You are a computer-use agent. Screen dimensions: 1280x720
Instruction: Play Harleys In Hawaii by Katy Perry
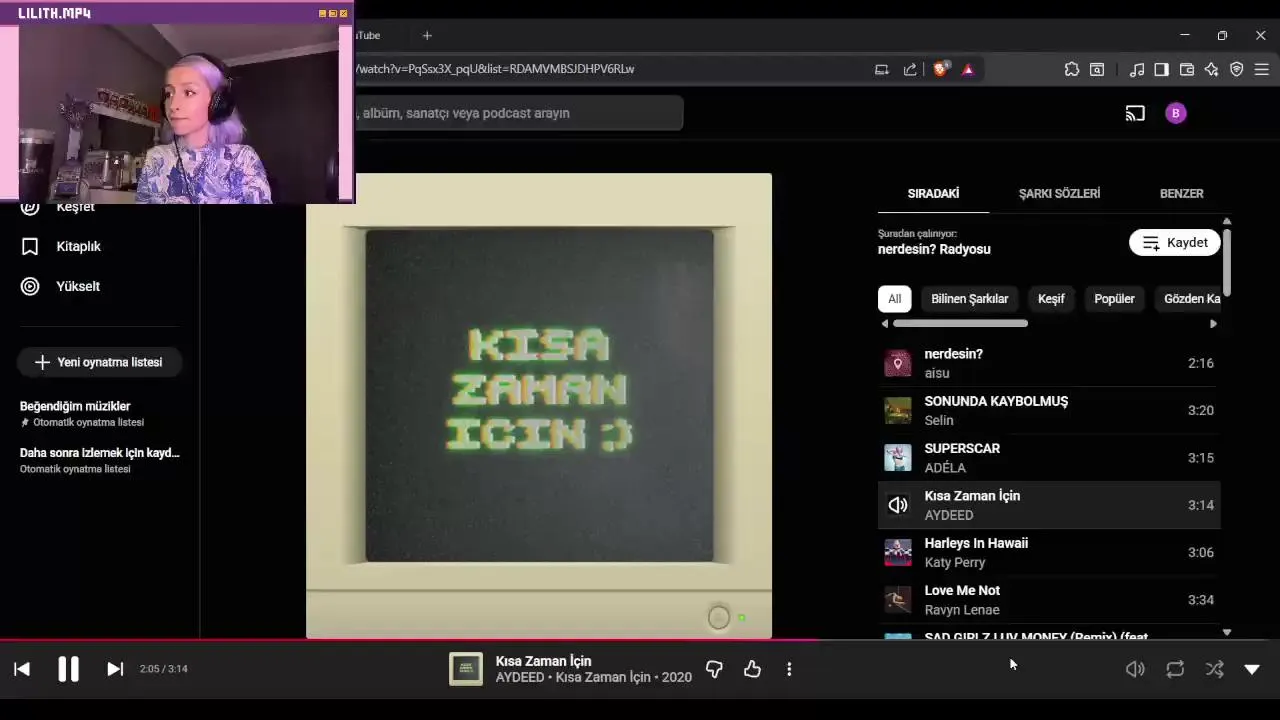coord(1049,552)
